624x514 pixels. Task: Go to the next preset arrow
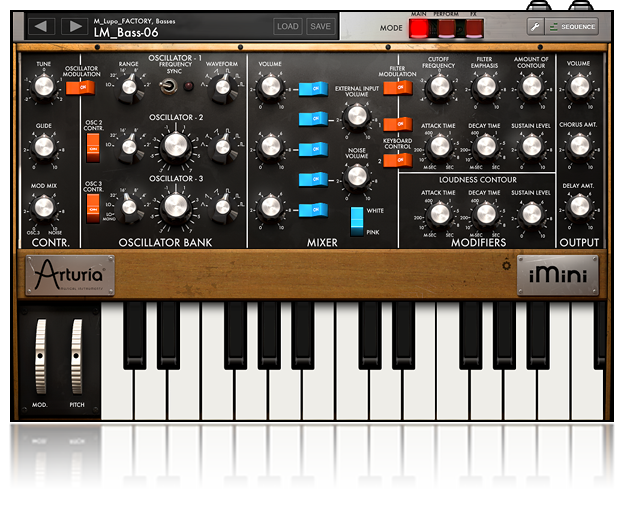pos(74,26)
